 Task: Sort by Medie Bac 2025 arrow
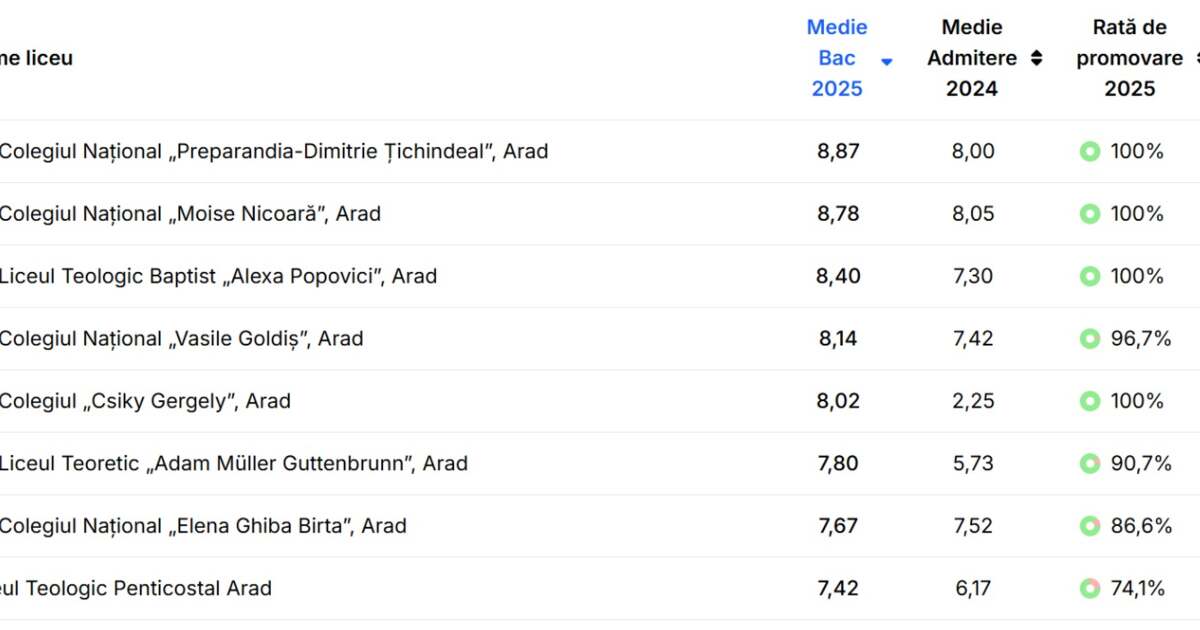coord(886,62)
